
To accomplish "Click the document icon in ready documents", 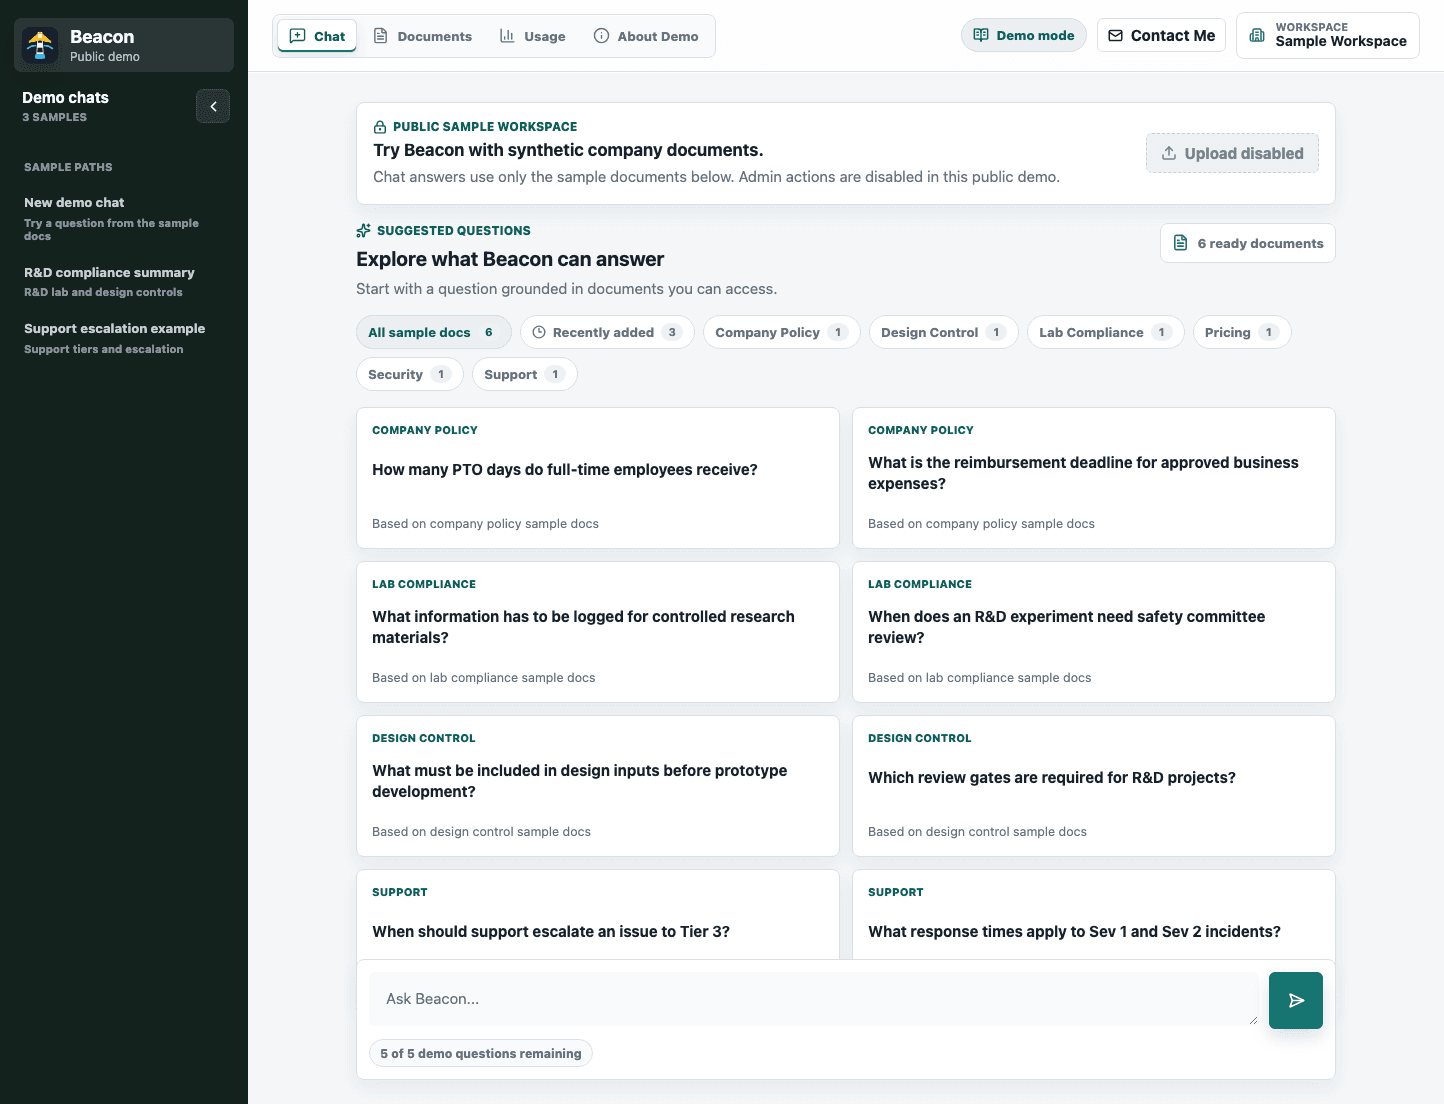I will pos(1181,243).
